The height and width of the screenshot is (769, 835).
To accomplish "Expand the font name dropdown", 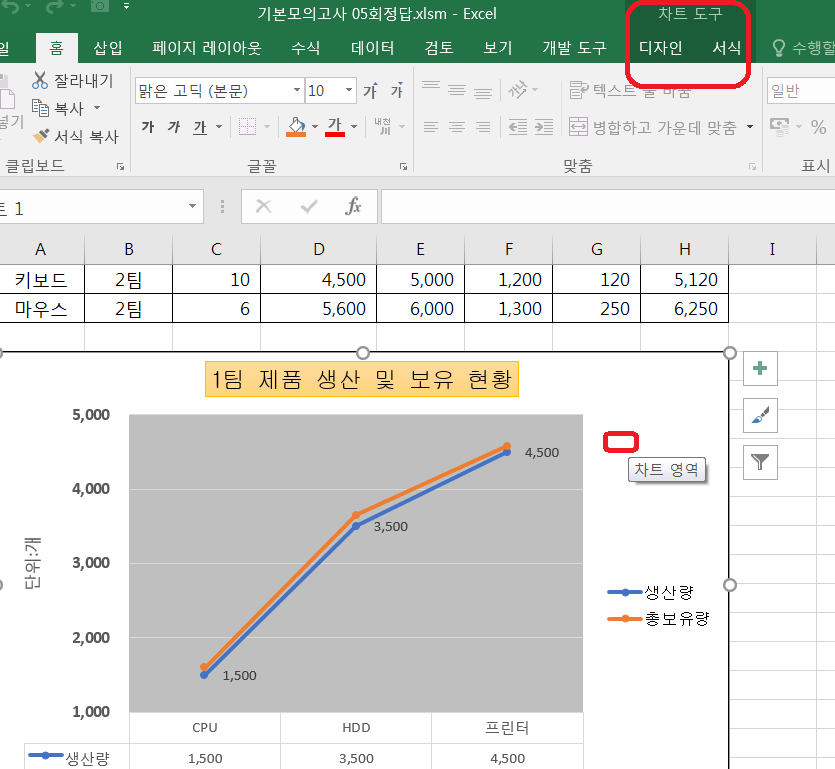I will 297,91.
